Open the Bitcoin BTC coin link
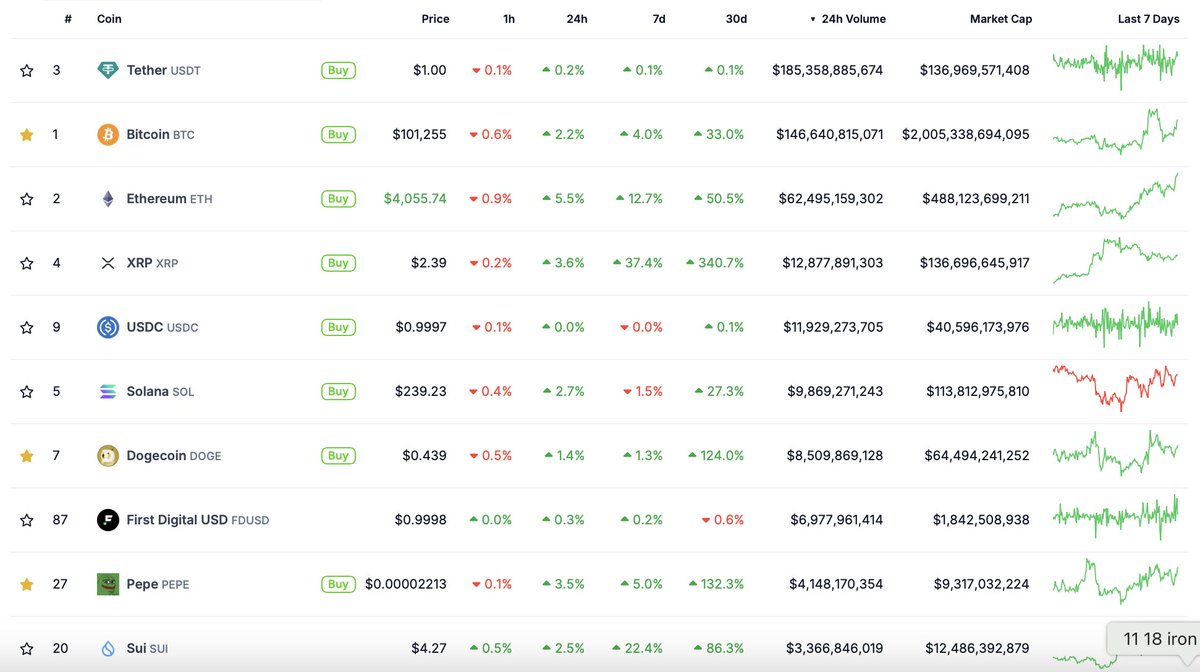 tap(161, 135)
